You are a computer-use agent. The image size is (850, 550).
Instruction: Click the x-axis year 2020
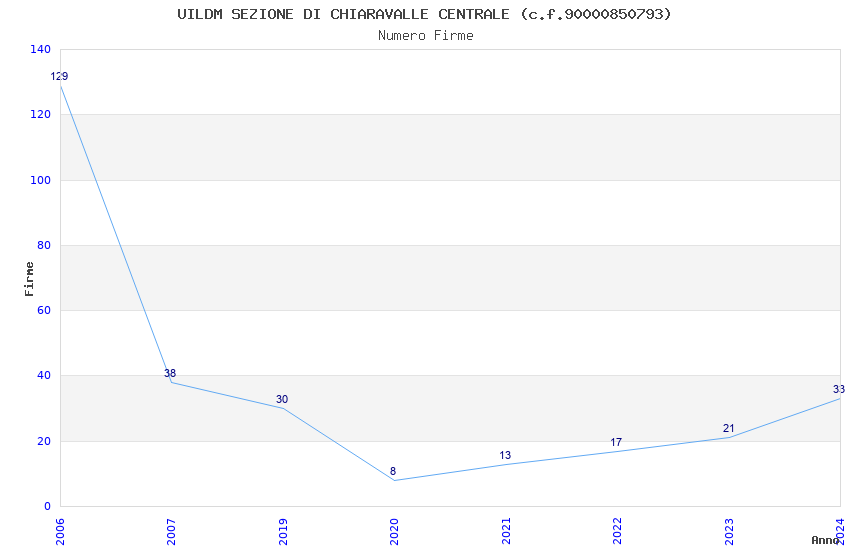tap(395, 532)
